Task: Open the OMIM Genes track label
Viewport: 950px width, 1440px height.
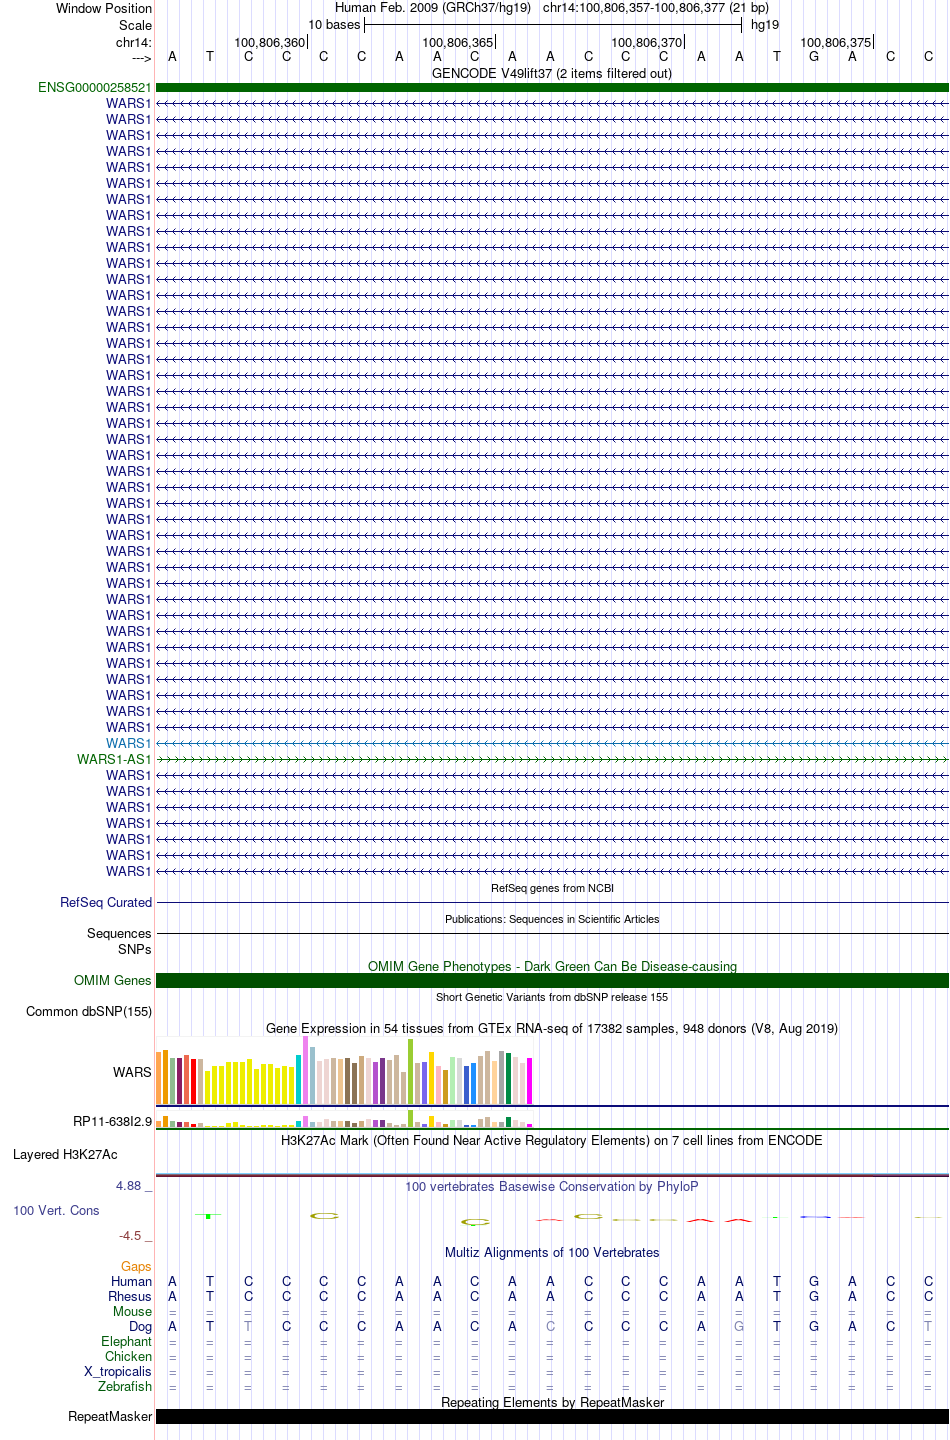Action: (113, 980)
